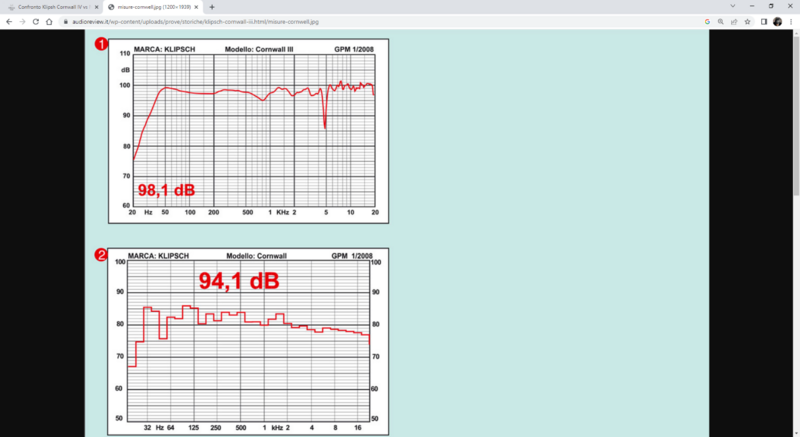Expand the tab search chevron
This screenshot has height=437, width=800.
733,6
